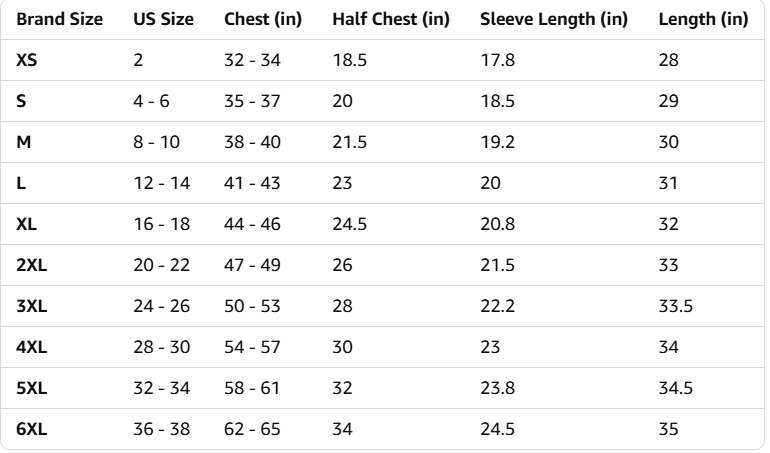Select the M brand size cell
The height and width of the screenshot is (453, 770).
coord(25,142)
